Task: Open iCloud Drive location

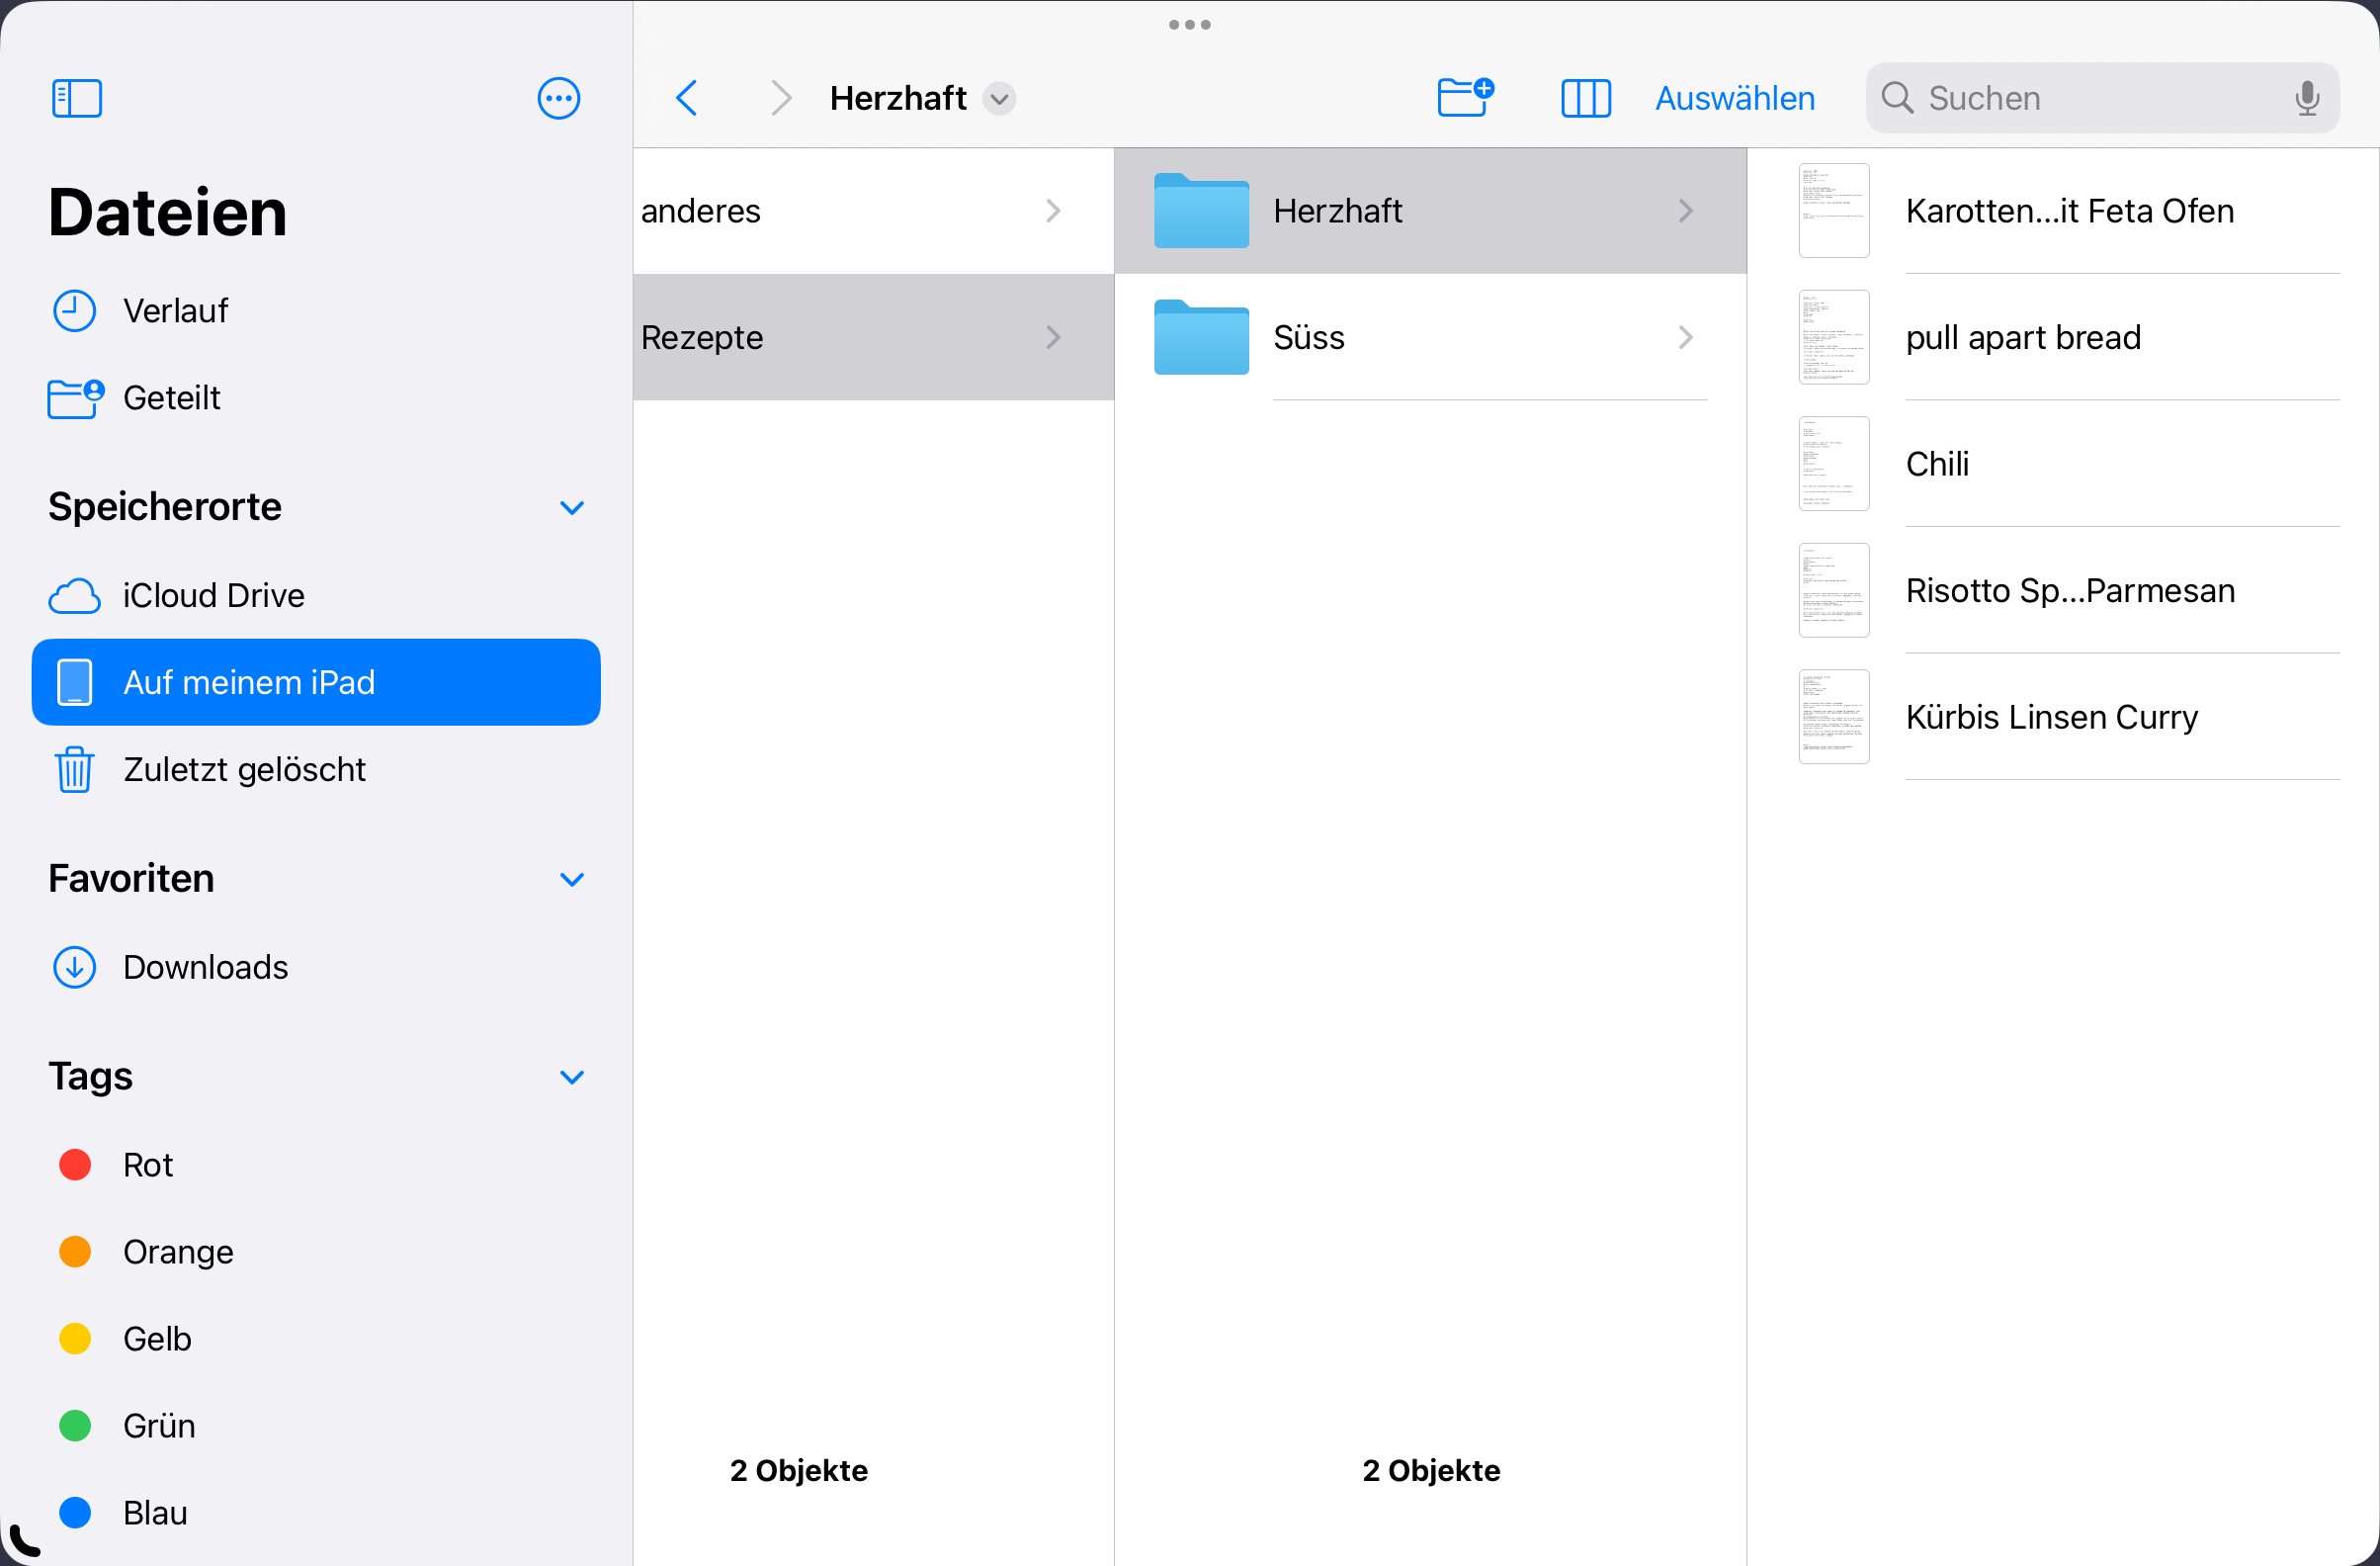Action: 213,595
